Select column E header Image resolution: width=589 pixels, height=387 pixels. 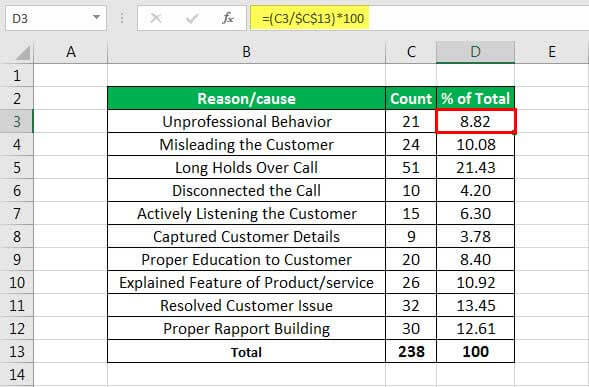tap(551, 52)
